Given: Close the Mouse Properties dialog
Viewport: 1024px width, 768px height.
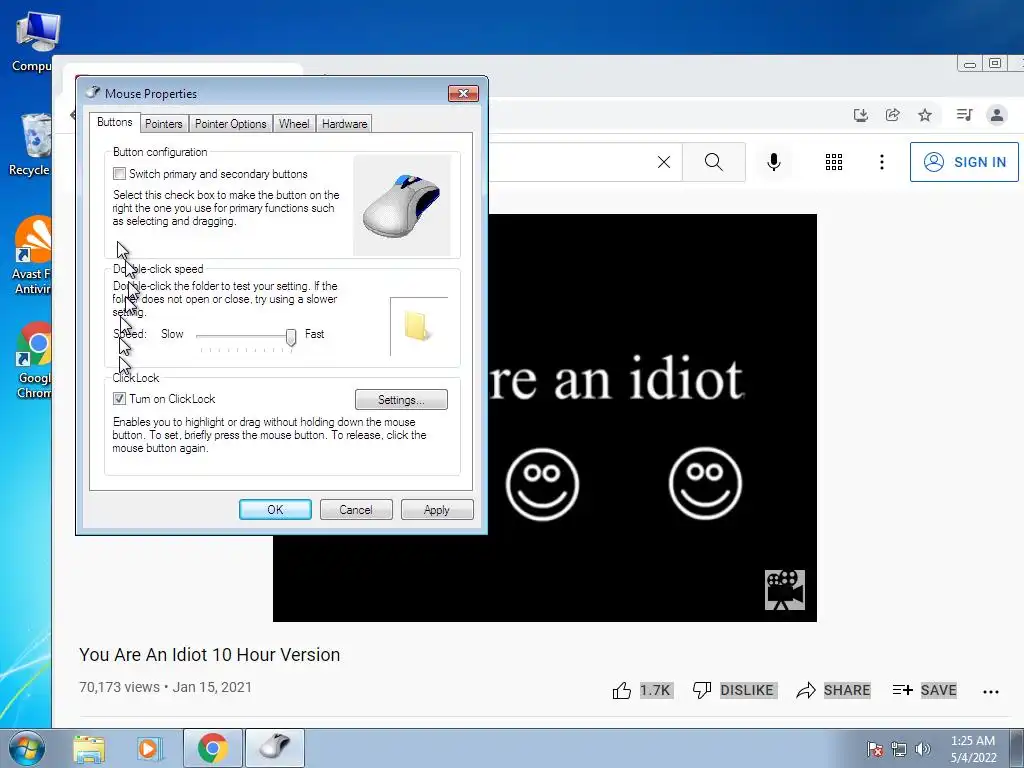Looking at the screenshot, I should 463,93.
